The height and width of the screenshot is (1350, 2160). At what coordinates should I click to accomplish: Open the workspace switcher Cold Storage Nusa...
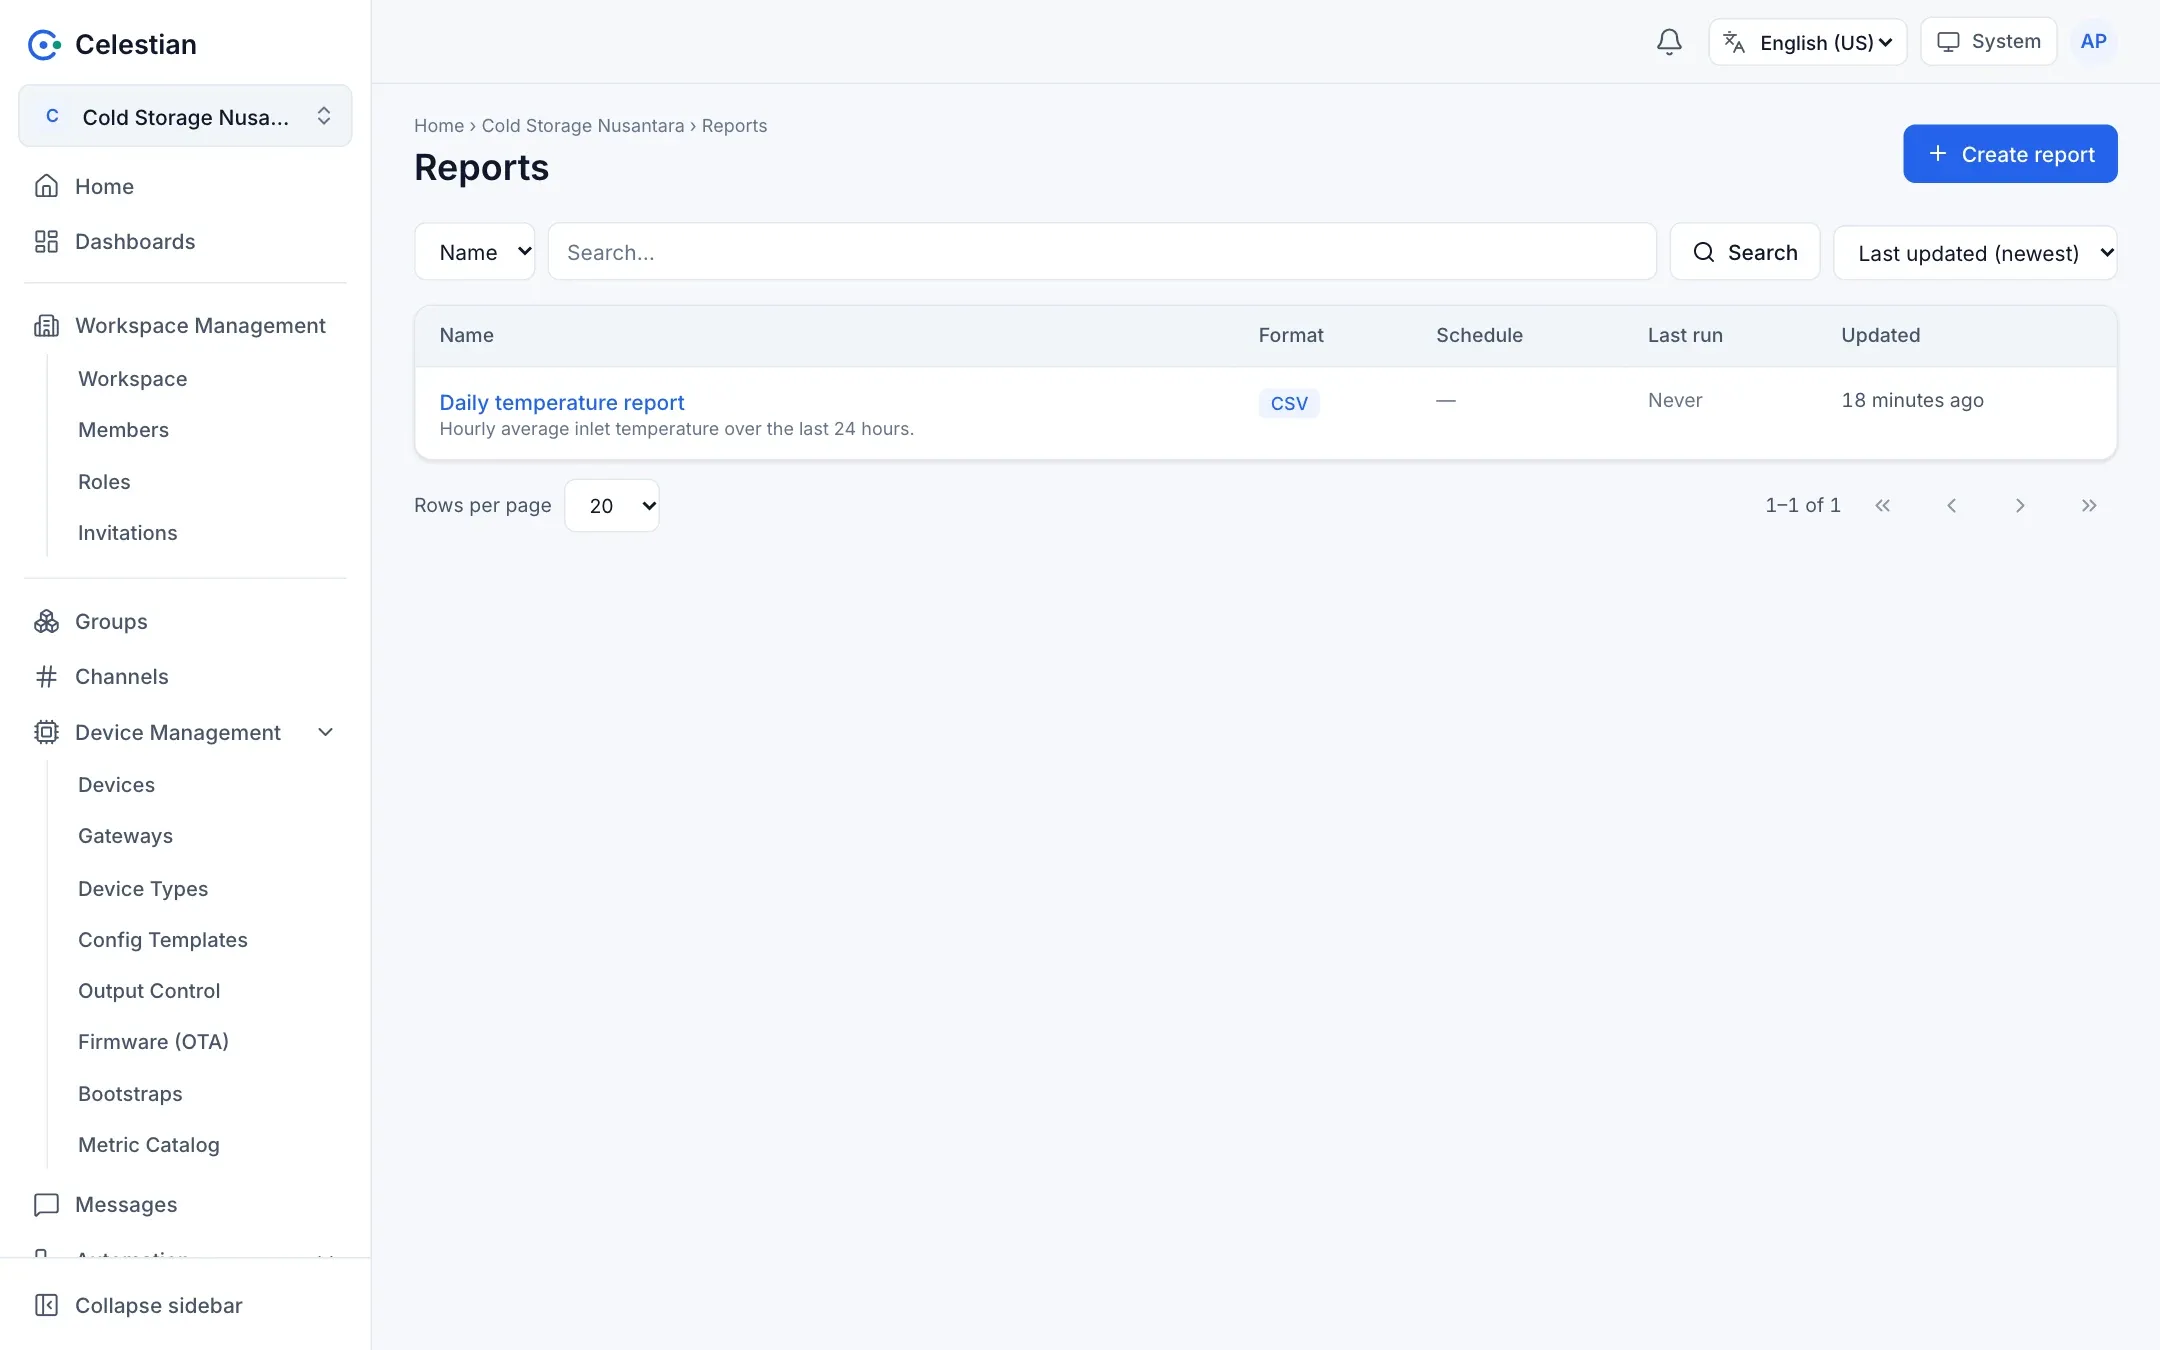point(185,116)
